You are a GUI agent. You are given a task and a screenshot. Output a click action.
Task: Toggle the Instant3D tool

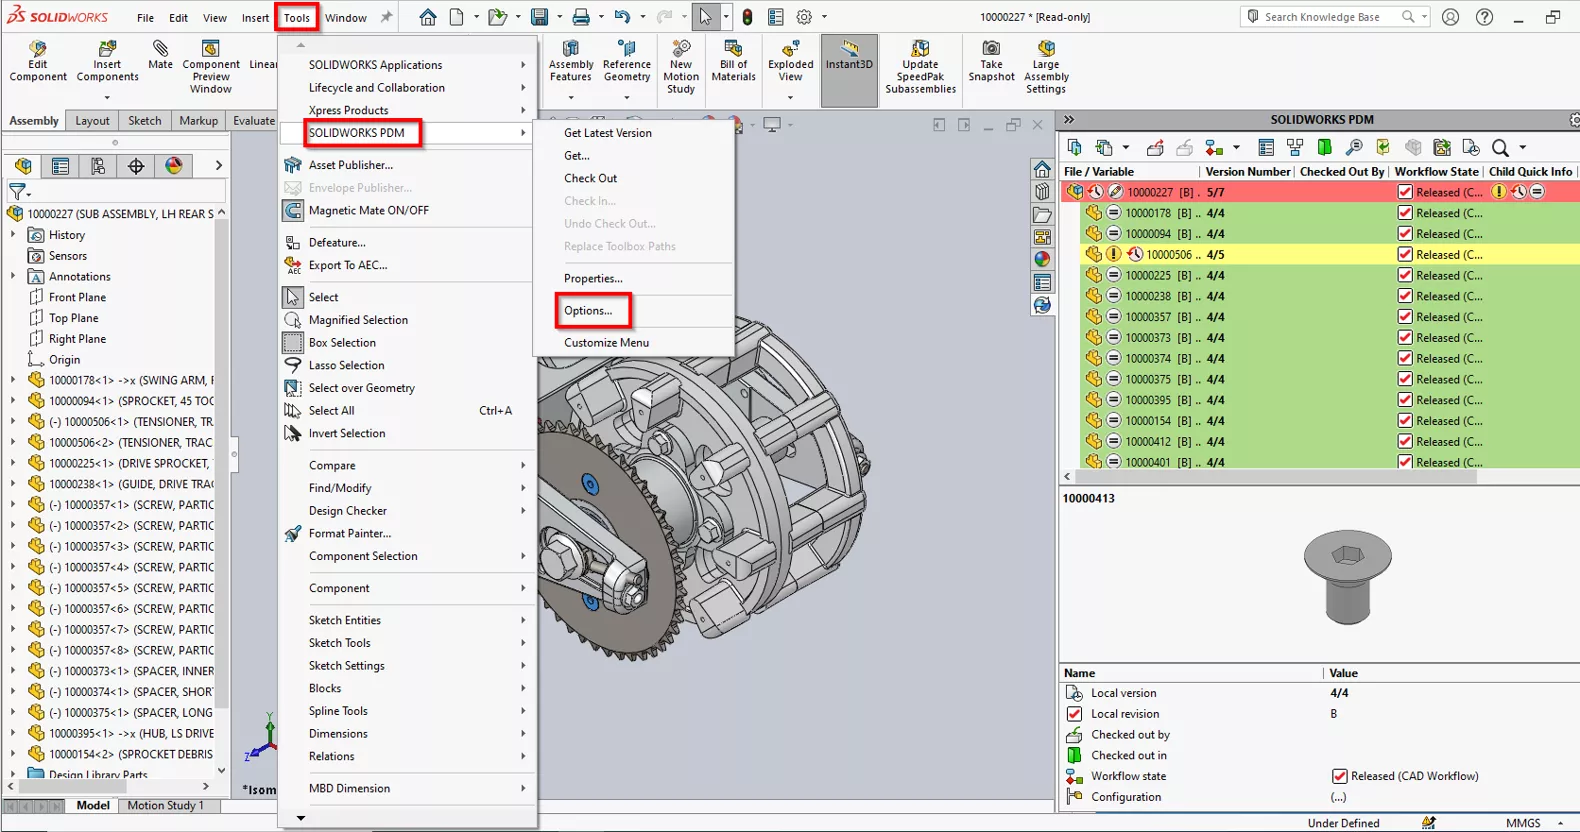coord(849,70)
